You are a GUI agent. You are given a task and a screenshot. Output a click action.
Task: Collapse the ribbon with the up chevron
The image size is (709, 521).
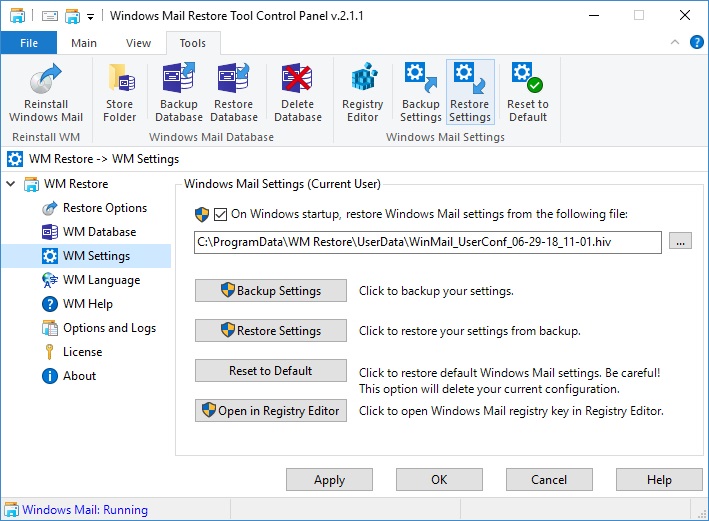click(x=675, y=43)
